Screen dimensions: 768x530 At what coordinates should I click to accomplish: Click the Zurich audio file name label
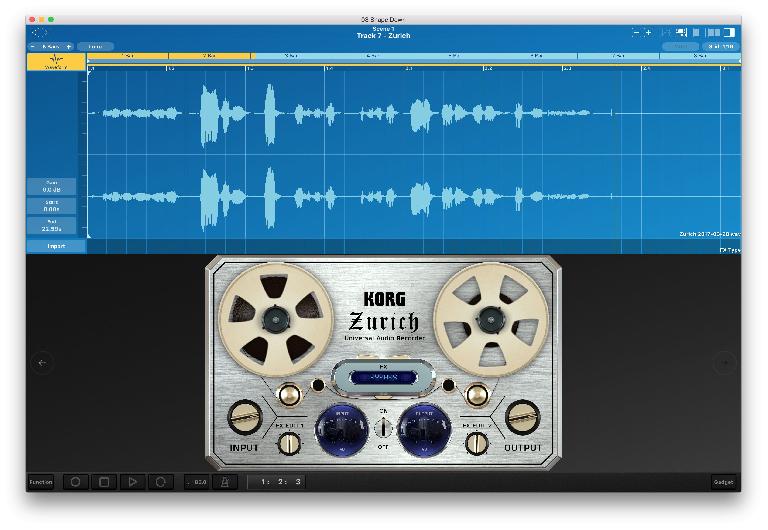pos(710,234)
